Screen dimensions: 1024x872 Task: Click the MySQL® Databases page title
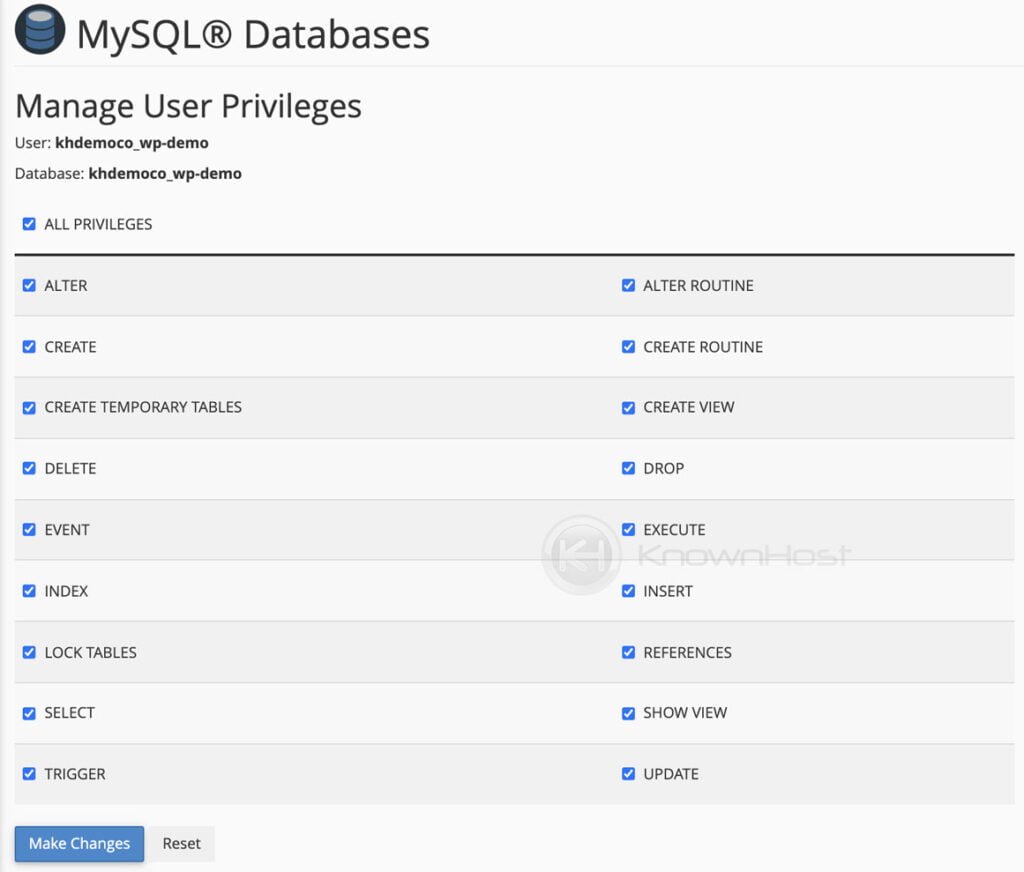(x=253, y=34)
